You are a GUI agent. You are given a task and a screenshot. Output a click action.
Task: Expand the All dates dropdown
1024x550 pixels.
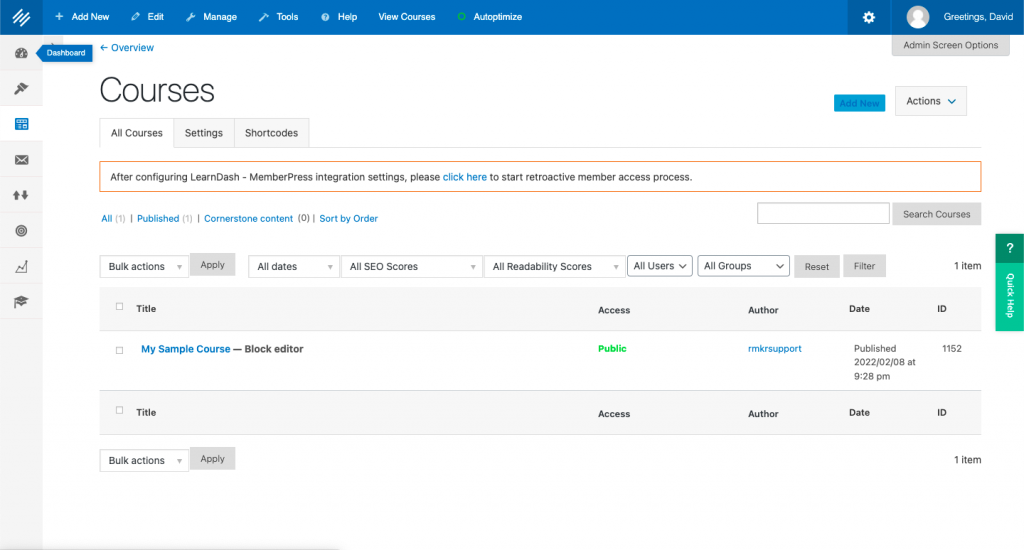click(294, 267)
